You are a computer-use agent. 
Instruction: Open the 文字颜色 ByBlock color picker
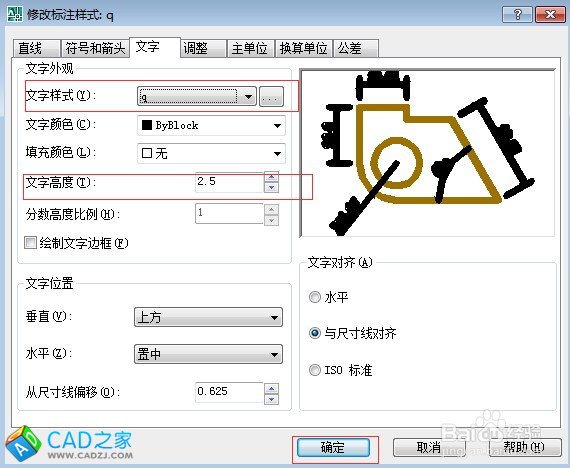(211, 125)
